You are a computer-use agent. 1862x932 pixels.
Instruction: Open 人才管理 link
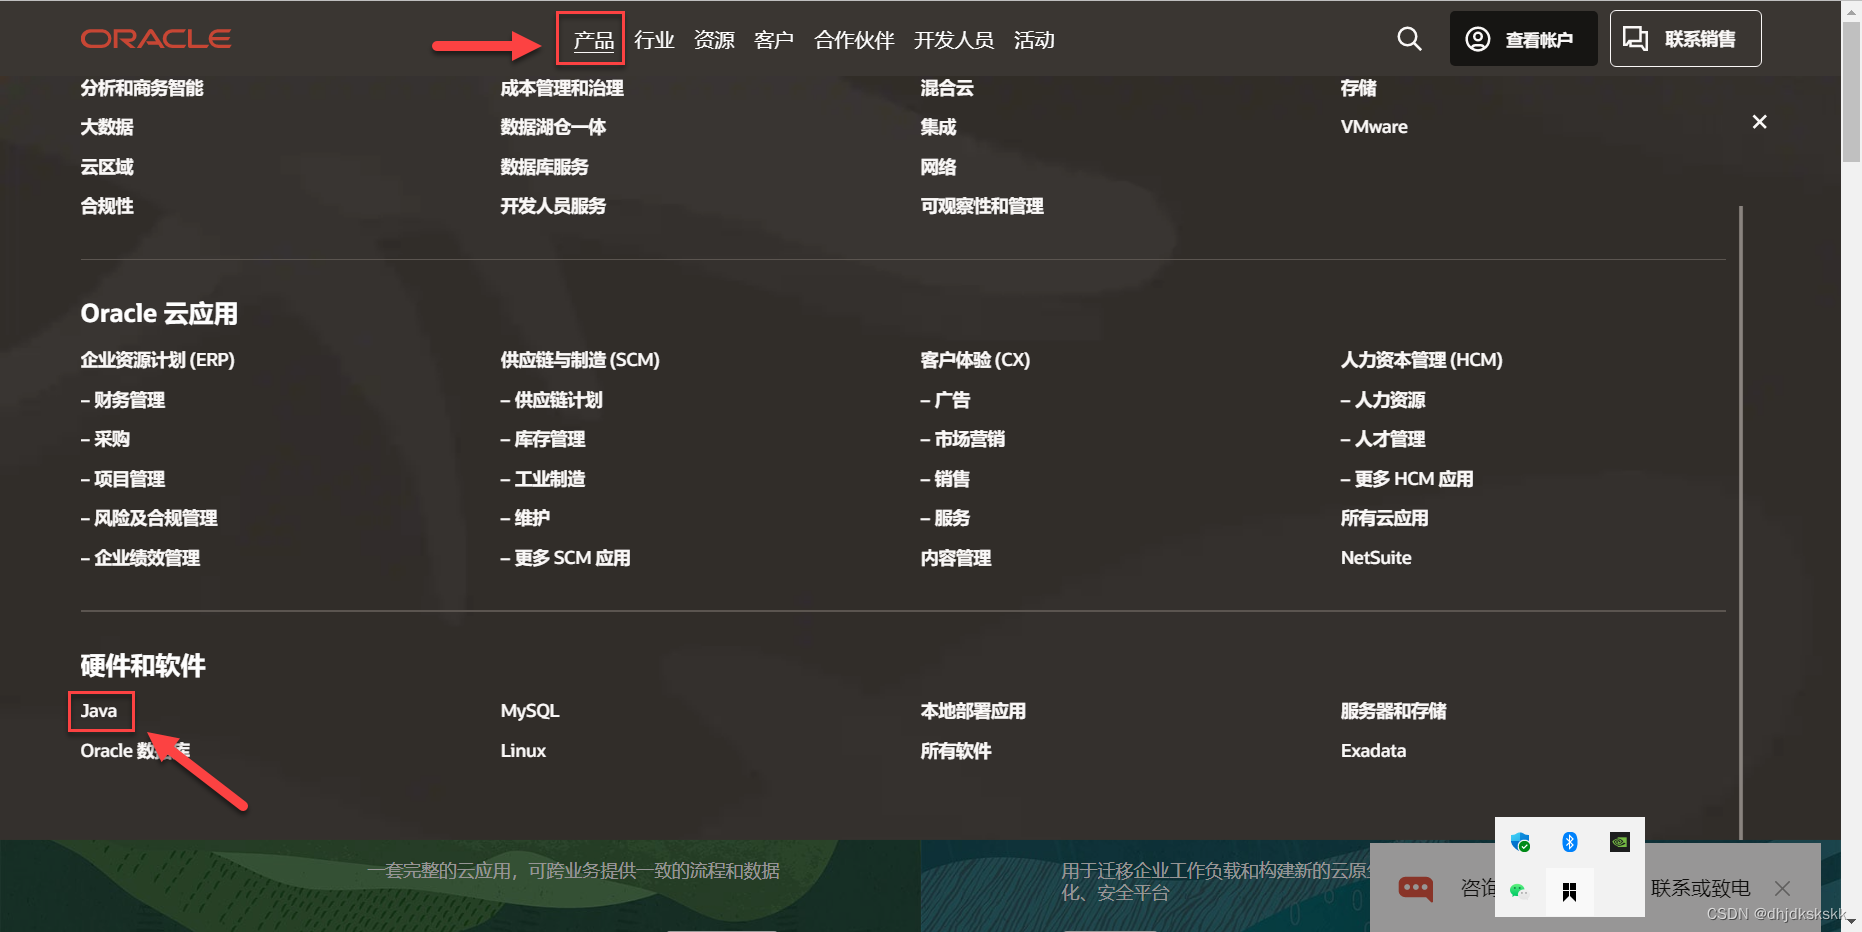click(x=1383, y=439)
